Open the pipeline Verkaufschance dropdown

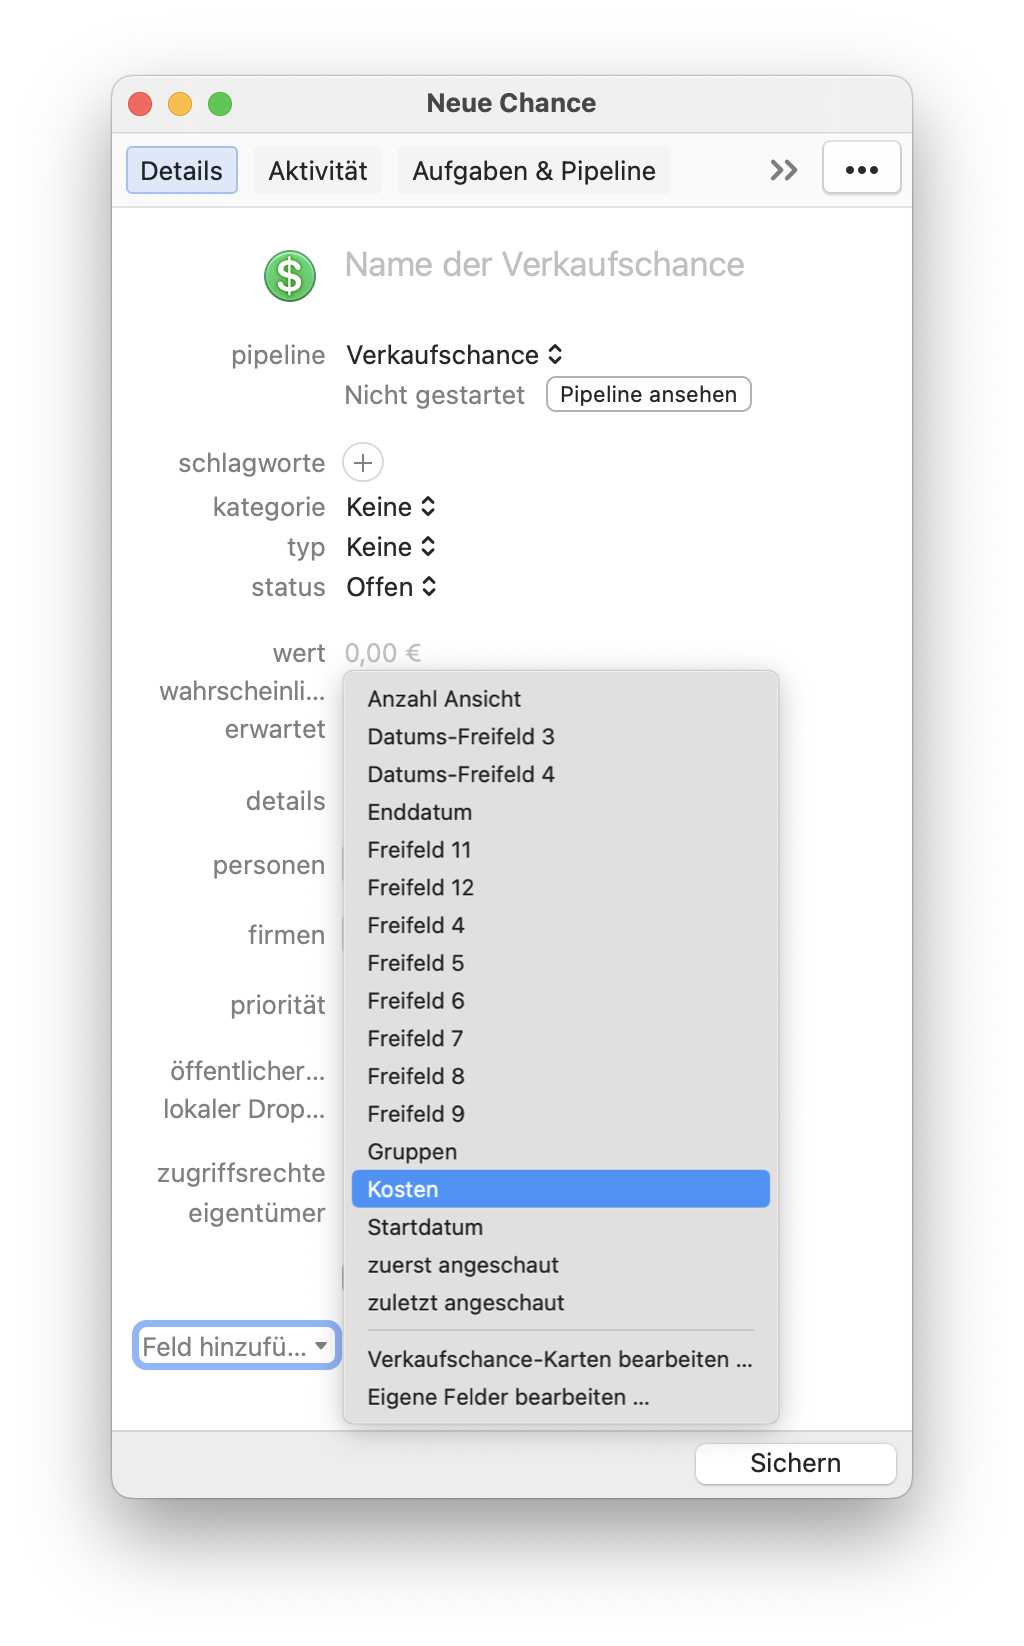pos(455,355)
